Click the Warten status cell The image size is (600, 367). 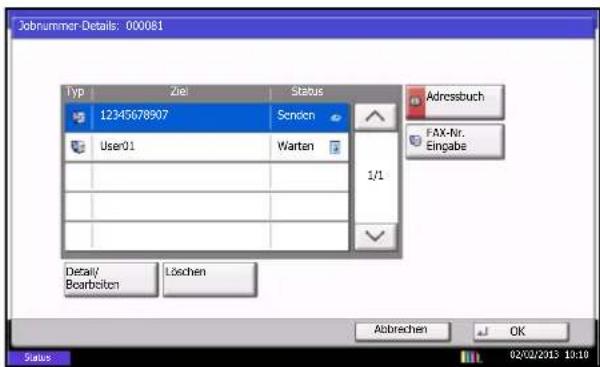[x=310, y=147]
